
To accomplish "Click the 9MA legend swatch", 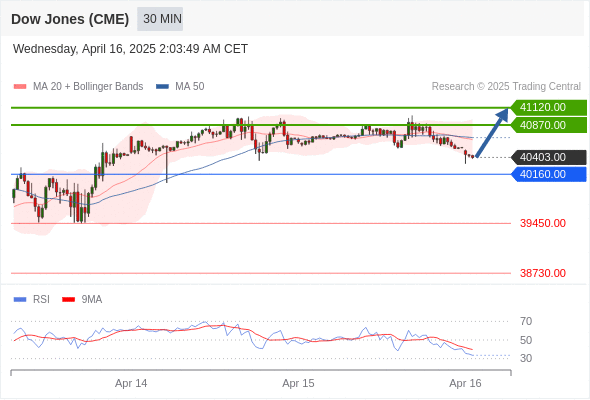I will (68, 300).
